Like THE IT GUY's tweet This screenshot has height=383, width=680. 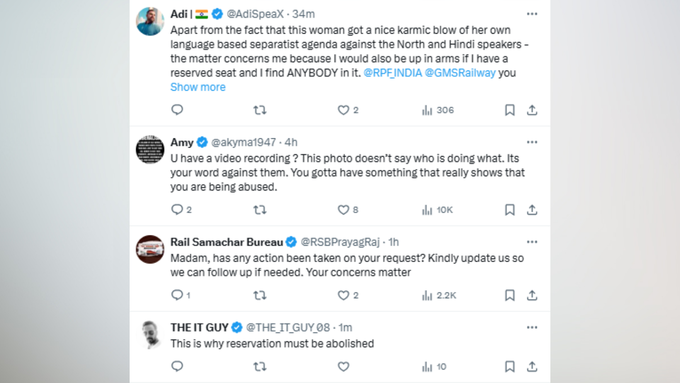pyautogui.click(x=343, y=367)
